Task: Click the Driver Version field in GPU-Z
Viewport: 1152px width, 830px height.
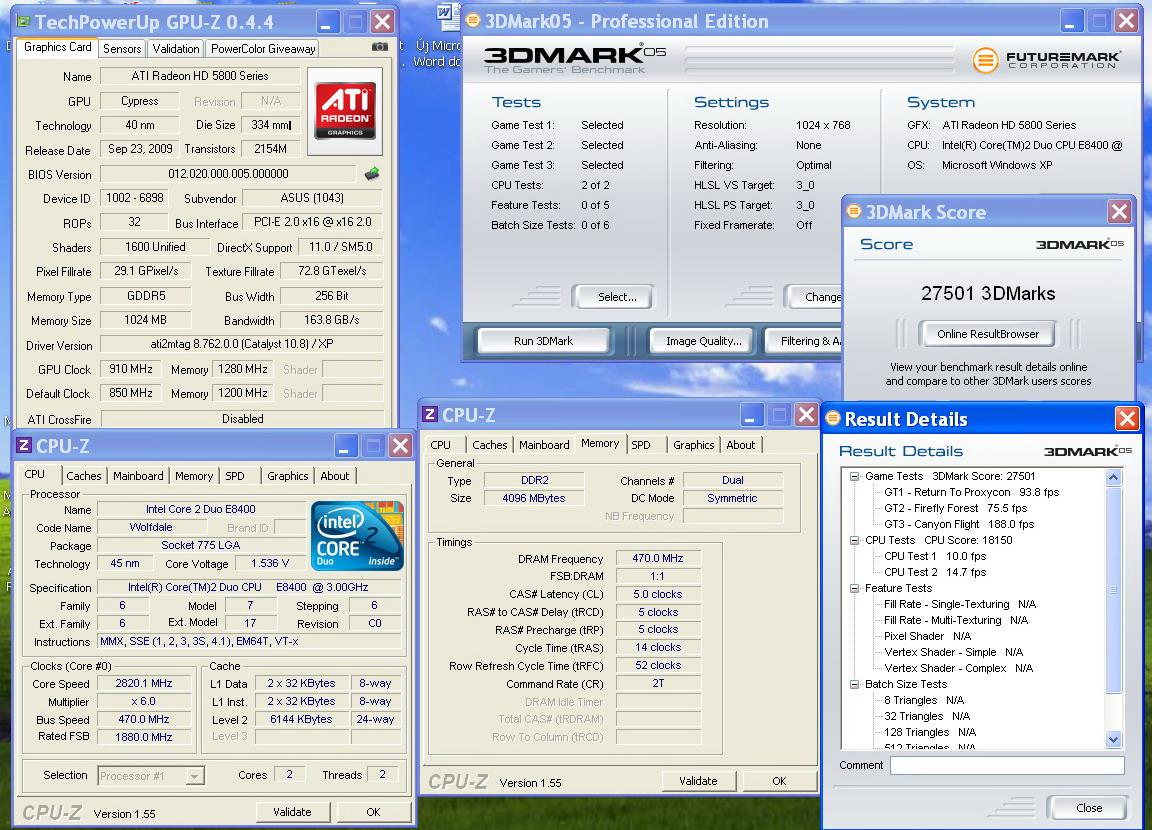Action: (242, 344)
